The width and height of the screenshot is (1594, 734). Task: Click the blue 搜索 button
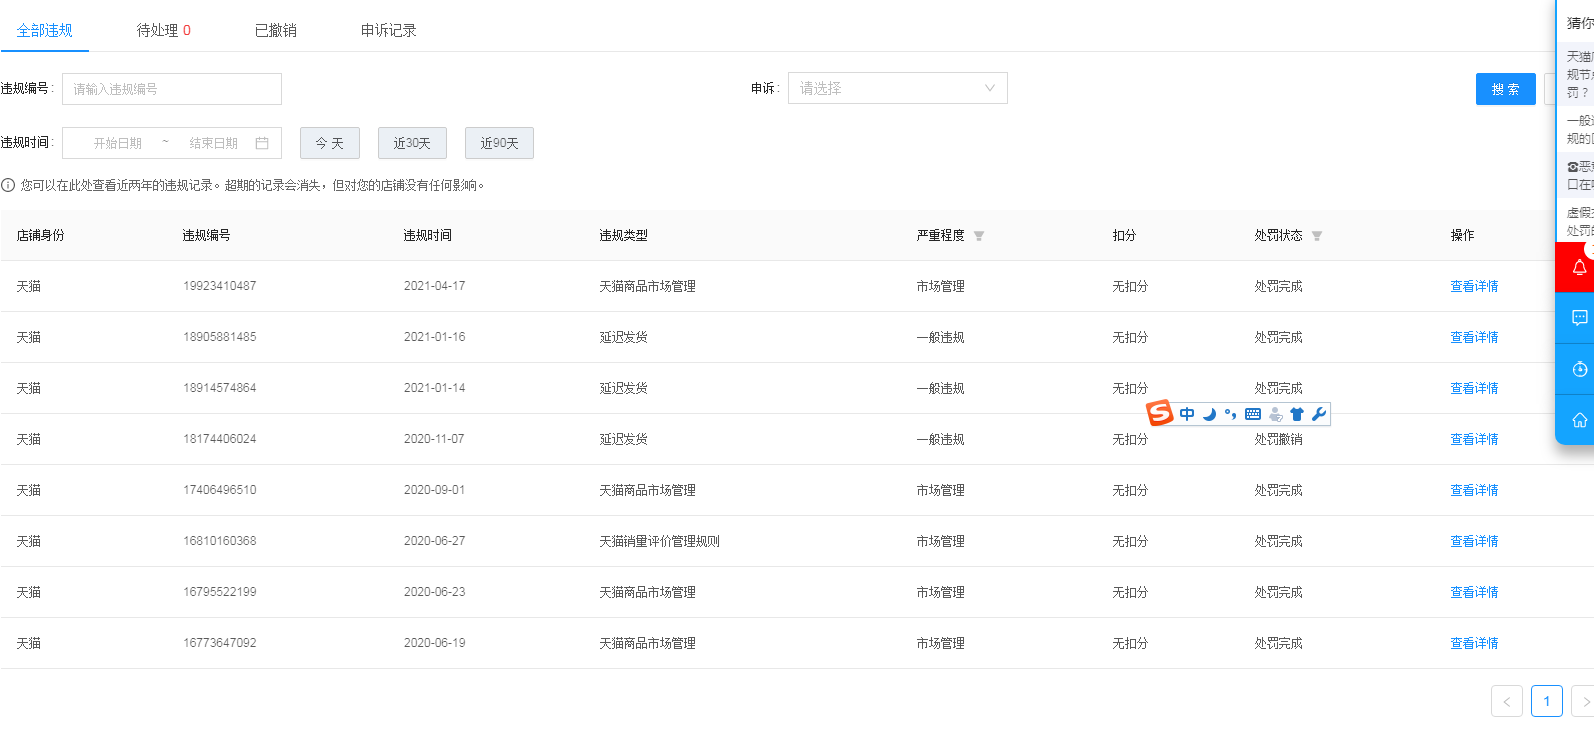1506,89
